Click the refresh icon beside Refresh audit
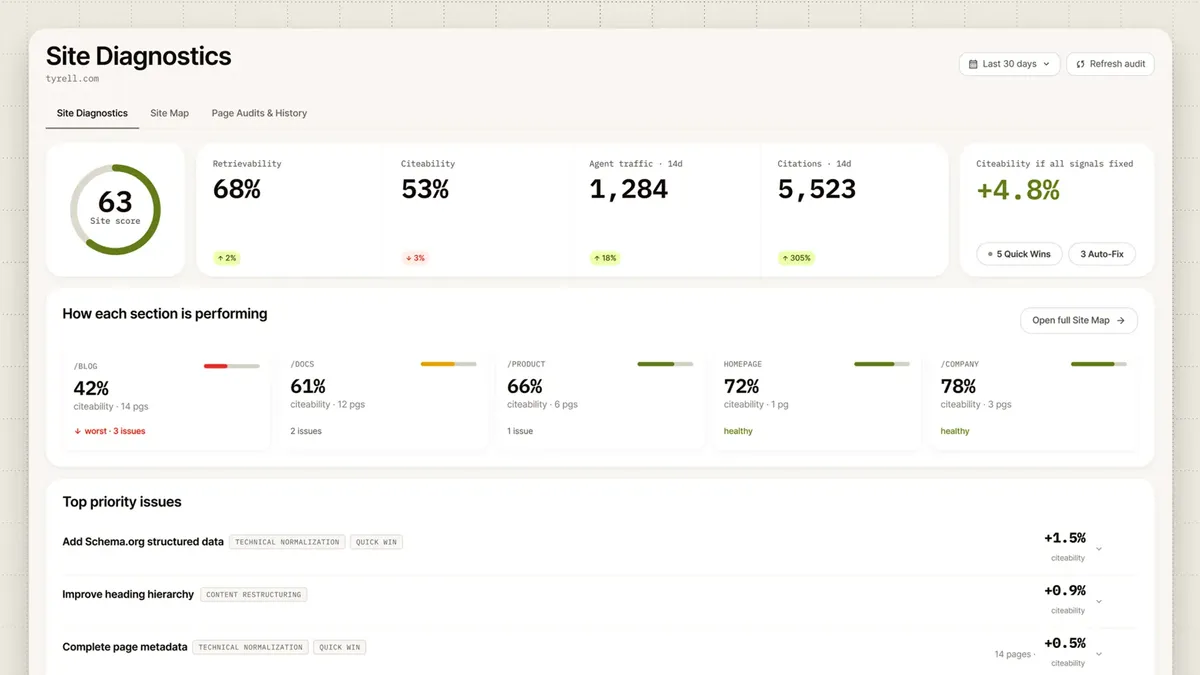 pyautogui.click(x=1080, y=64)
